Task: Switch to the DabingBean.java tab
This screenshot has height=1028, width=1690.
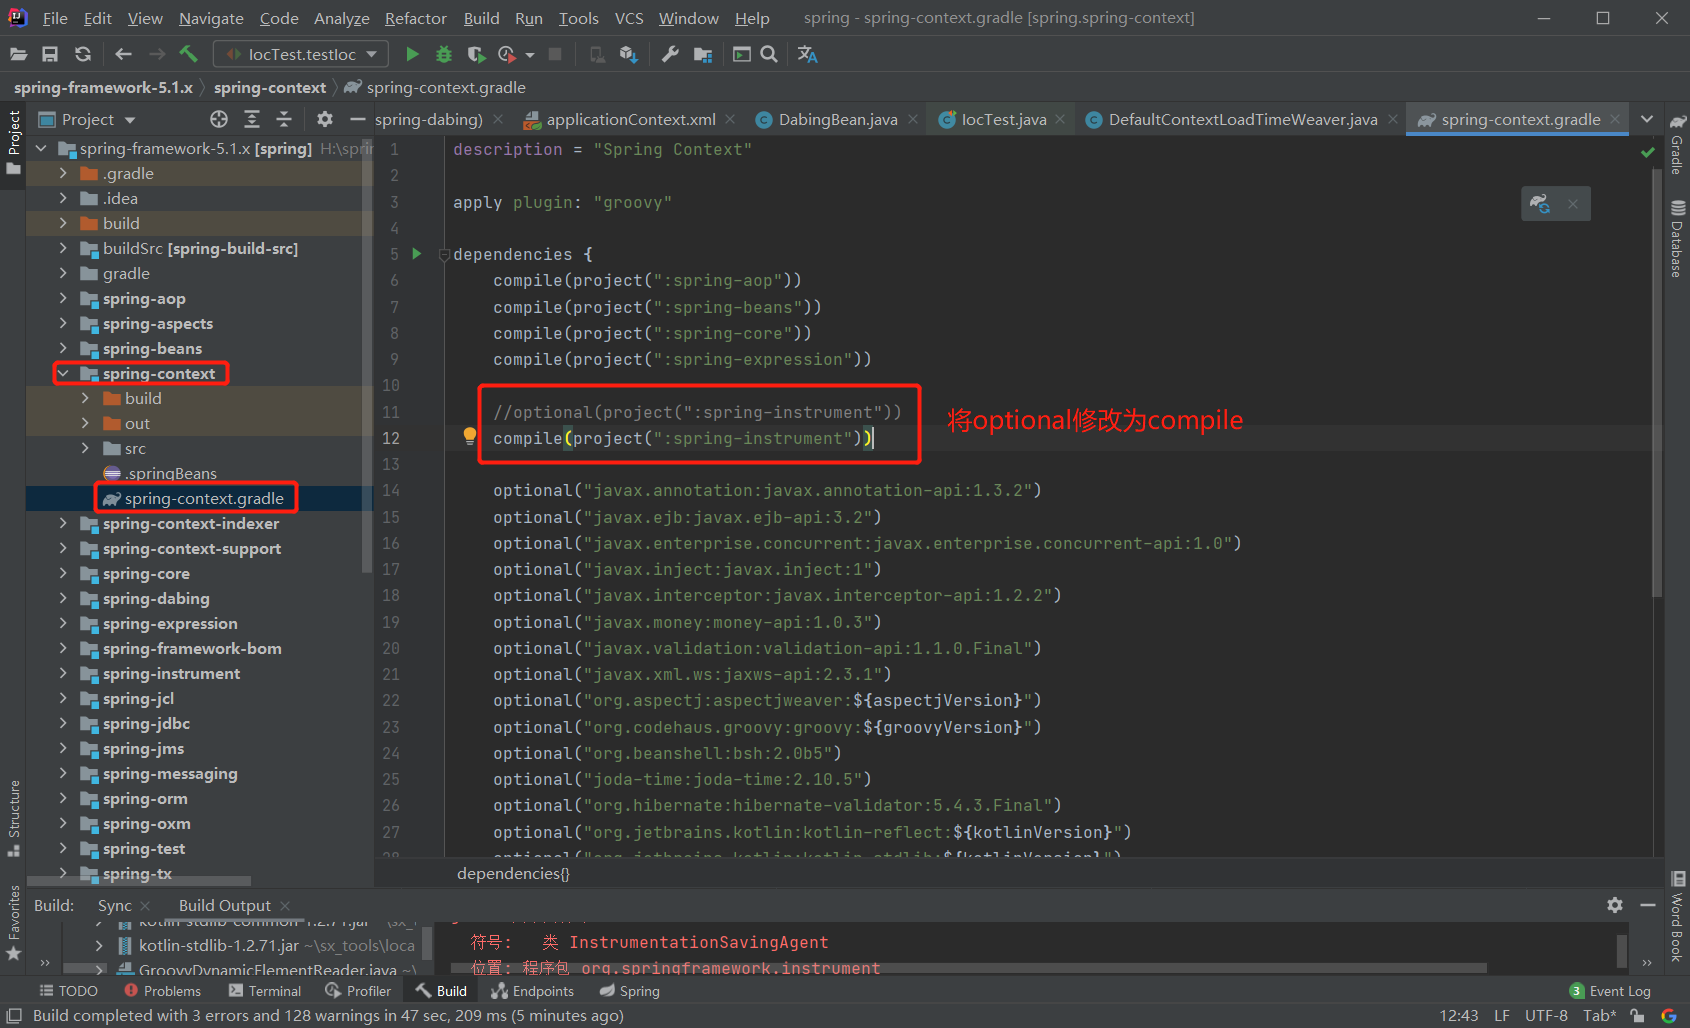Action: tap(837, 119)
